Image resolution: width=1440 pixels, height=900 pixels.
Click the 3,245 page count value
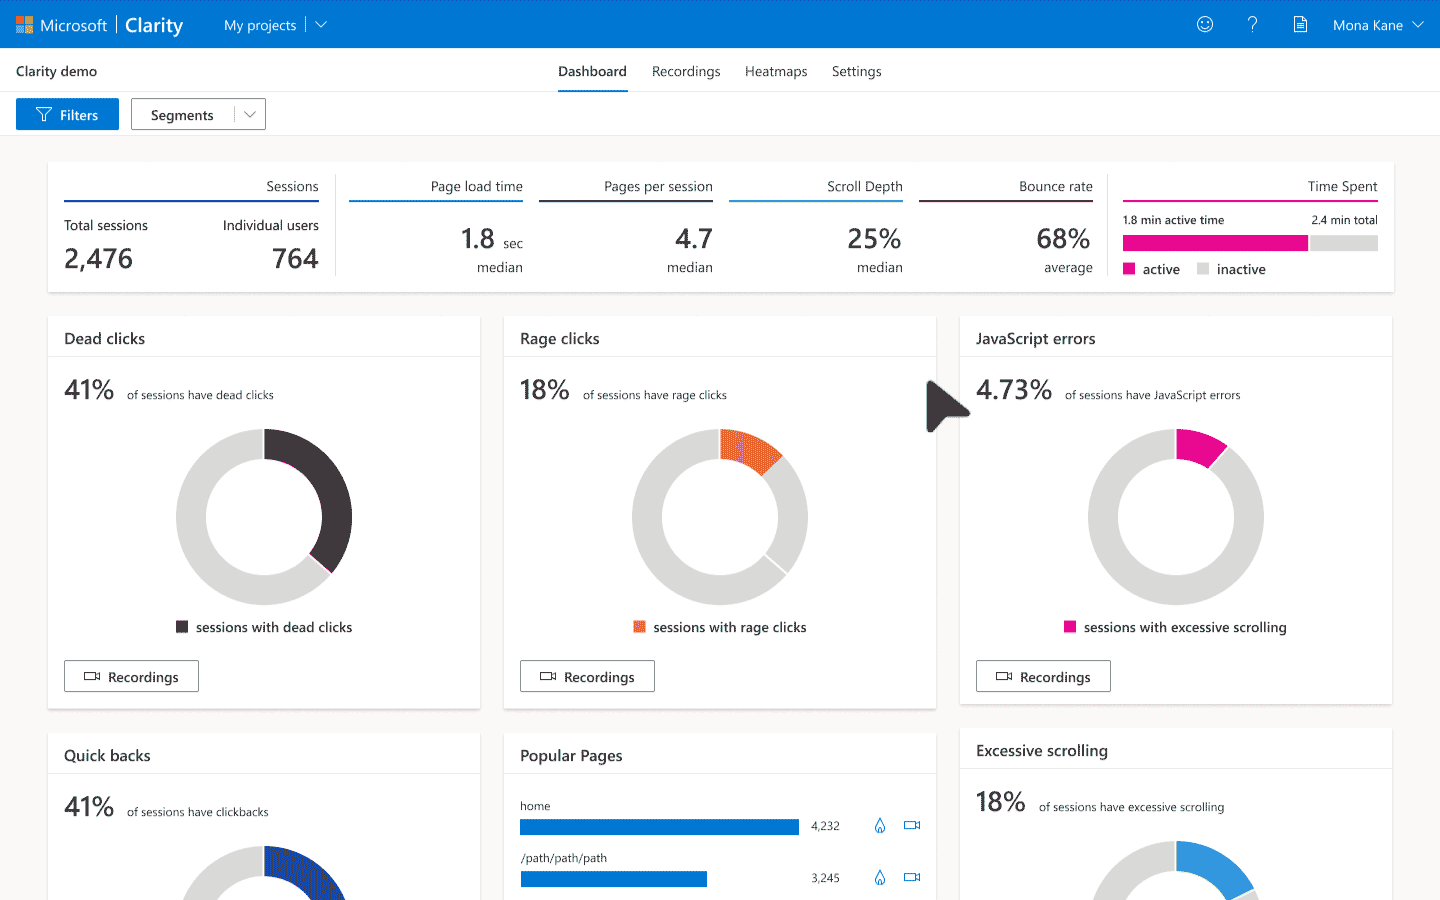pyautogui.click(x=825, y=878)
